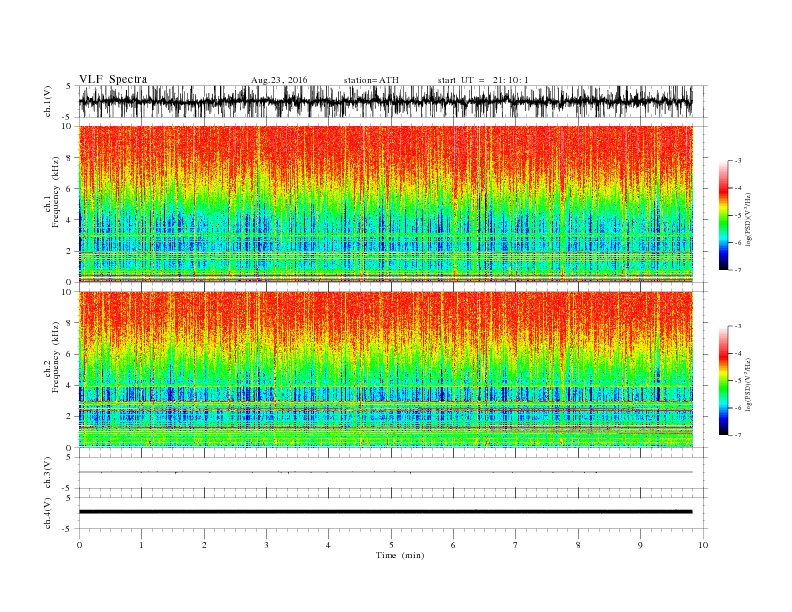Click the 'ch.4(V)' axis label
The image size is (792, 612).
(x=48, y=513)
